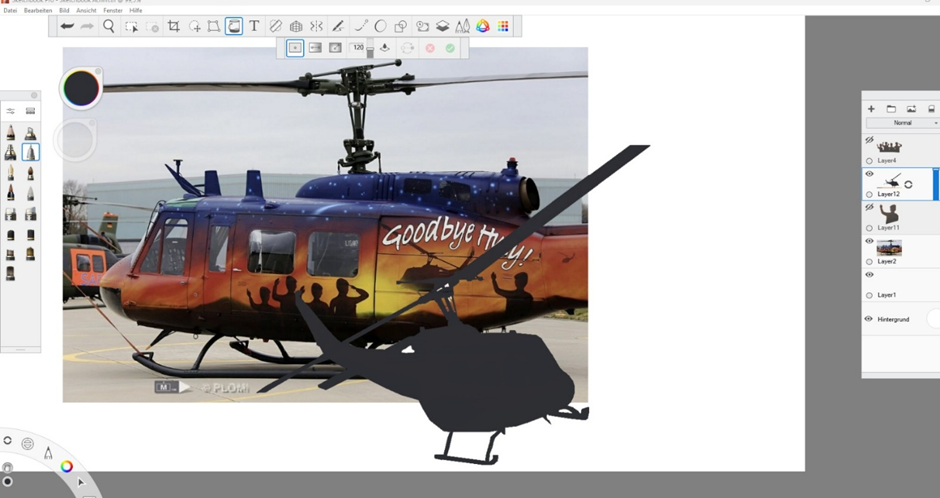The image size is (940, 498).
Task: Close the brush palette panel
Action: click(x=34, y=95)
